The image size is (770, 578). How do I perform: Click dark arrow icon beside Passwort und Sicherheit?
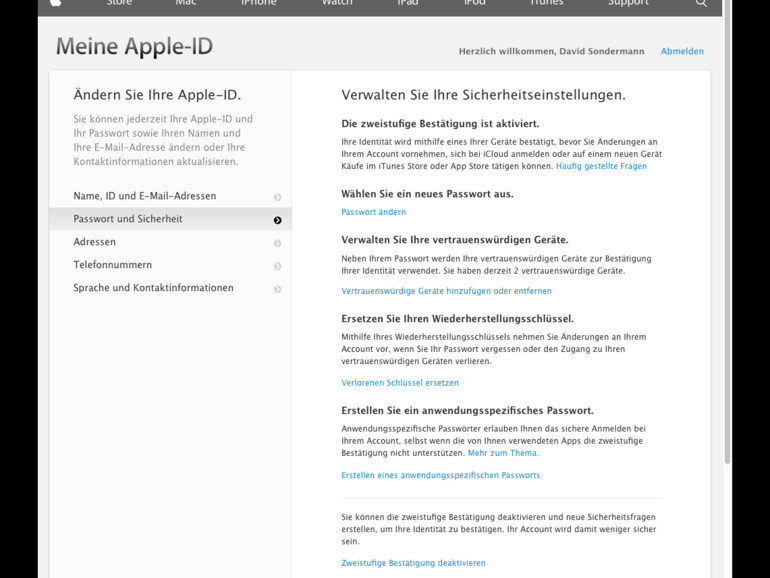277,220
